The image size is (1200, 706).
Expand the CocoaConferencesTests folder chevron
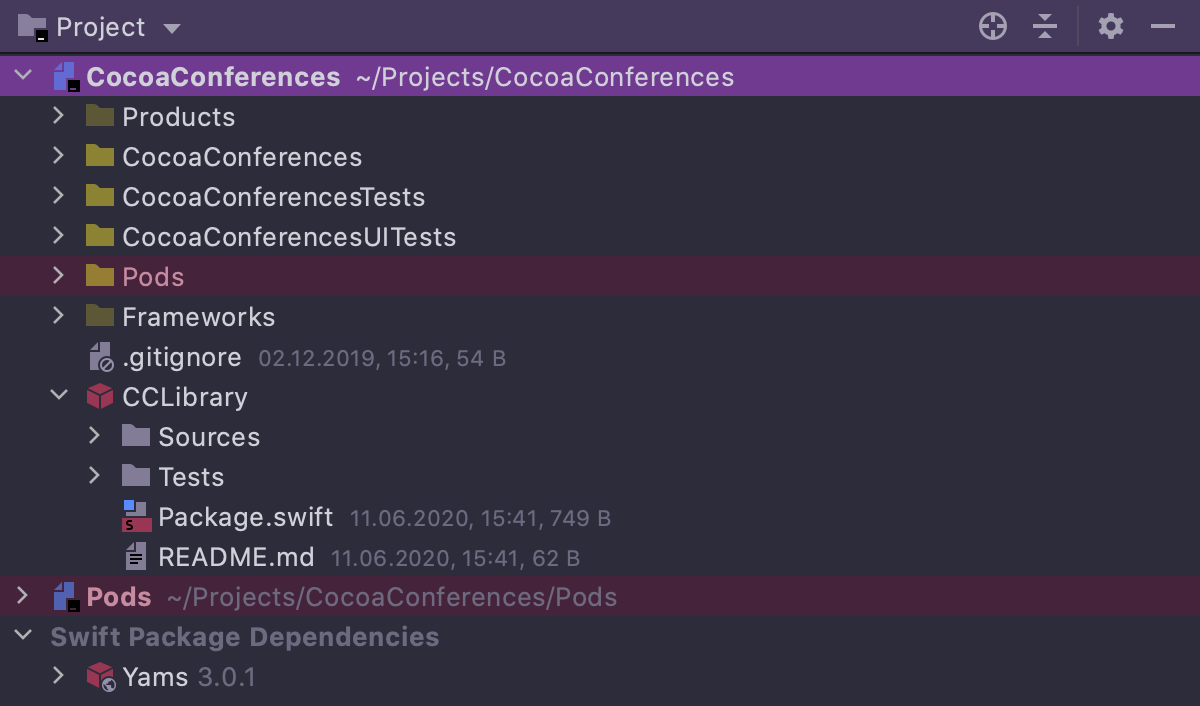coord(59,196)
